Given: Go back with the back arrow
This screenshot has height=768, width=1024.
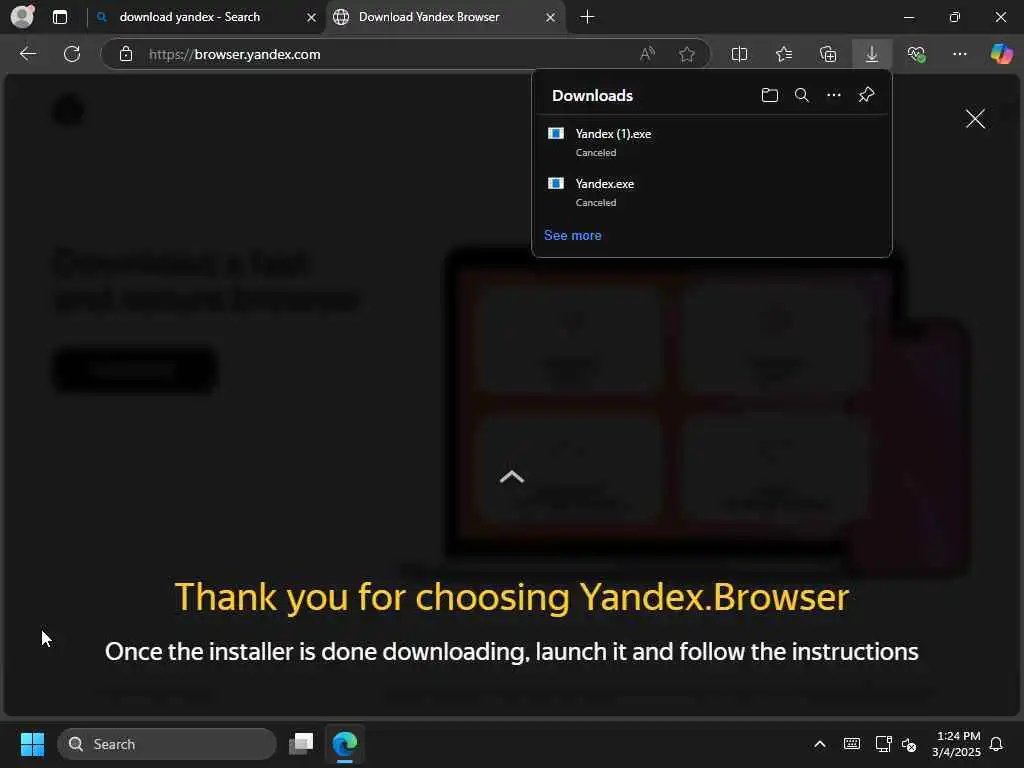Looking at the screenshot, I should 27,54.
